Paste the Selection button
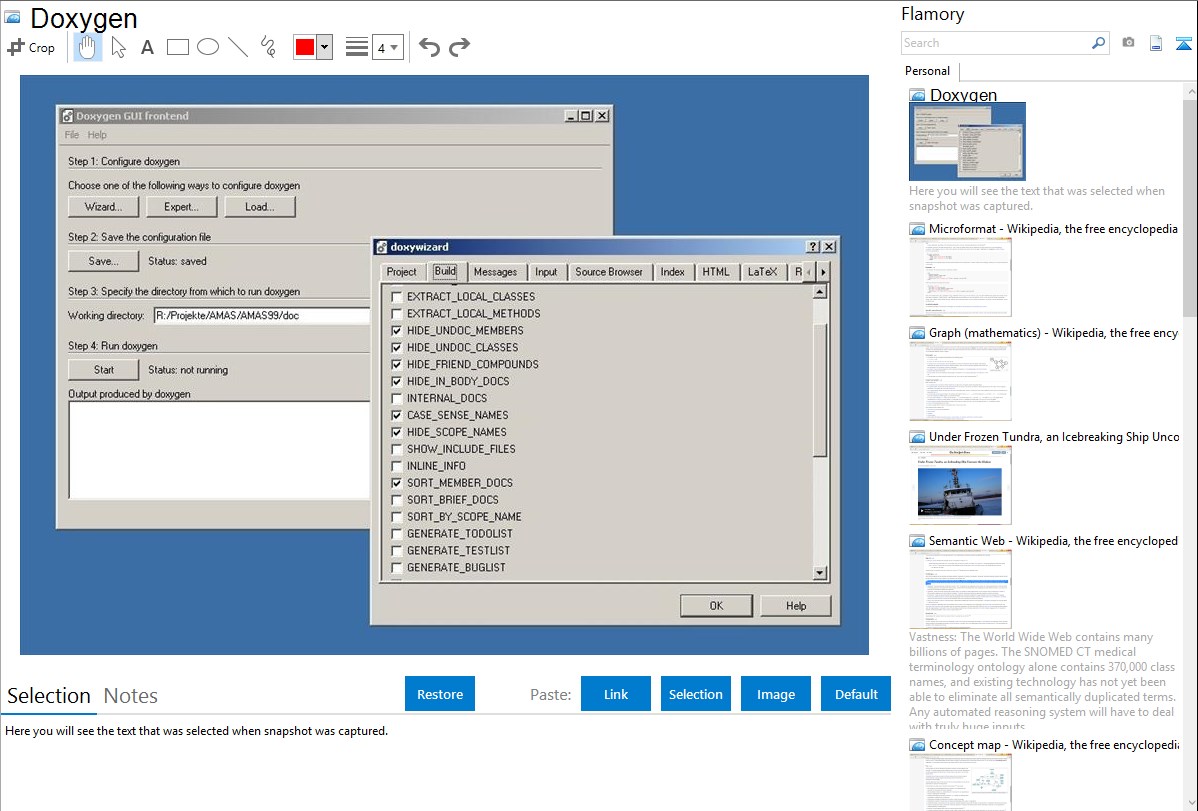 pyautogui.click(x=695, y=694)
